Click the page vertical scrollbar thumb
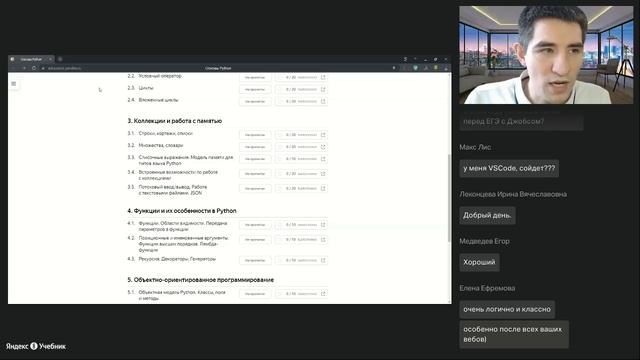Image resolution: width=640 pixels, height=360 pixels. click(449, 198)
